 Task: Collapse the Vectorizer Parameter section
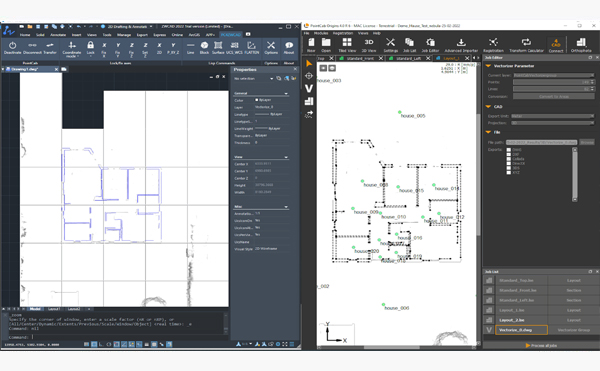(488, 66)
